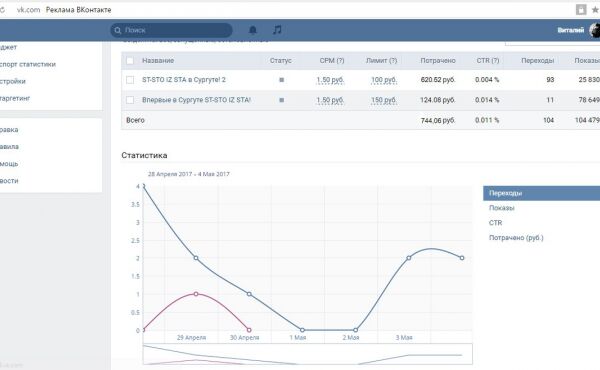Sort table by CPM (?) column
600x370 pixels.
click(332, 60)
